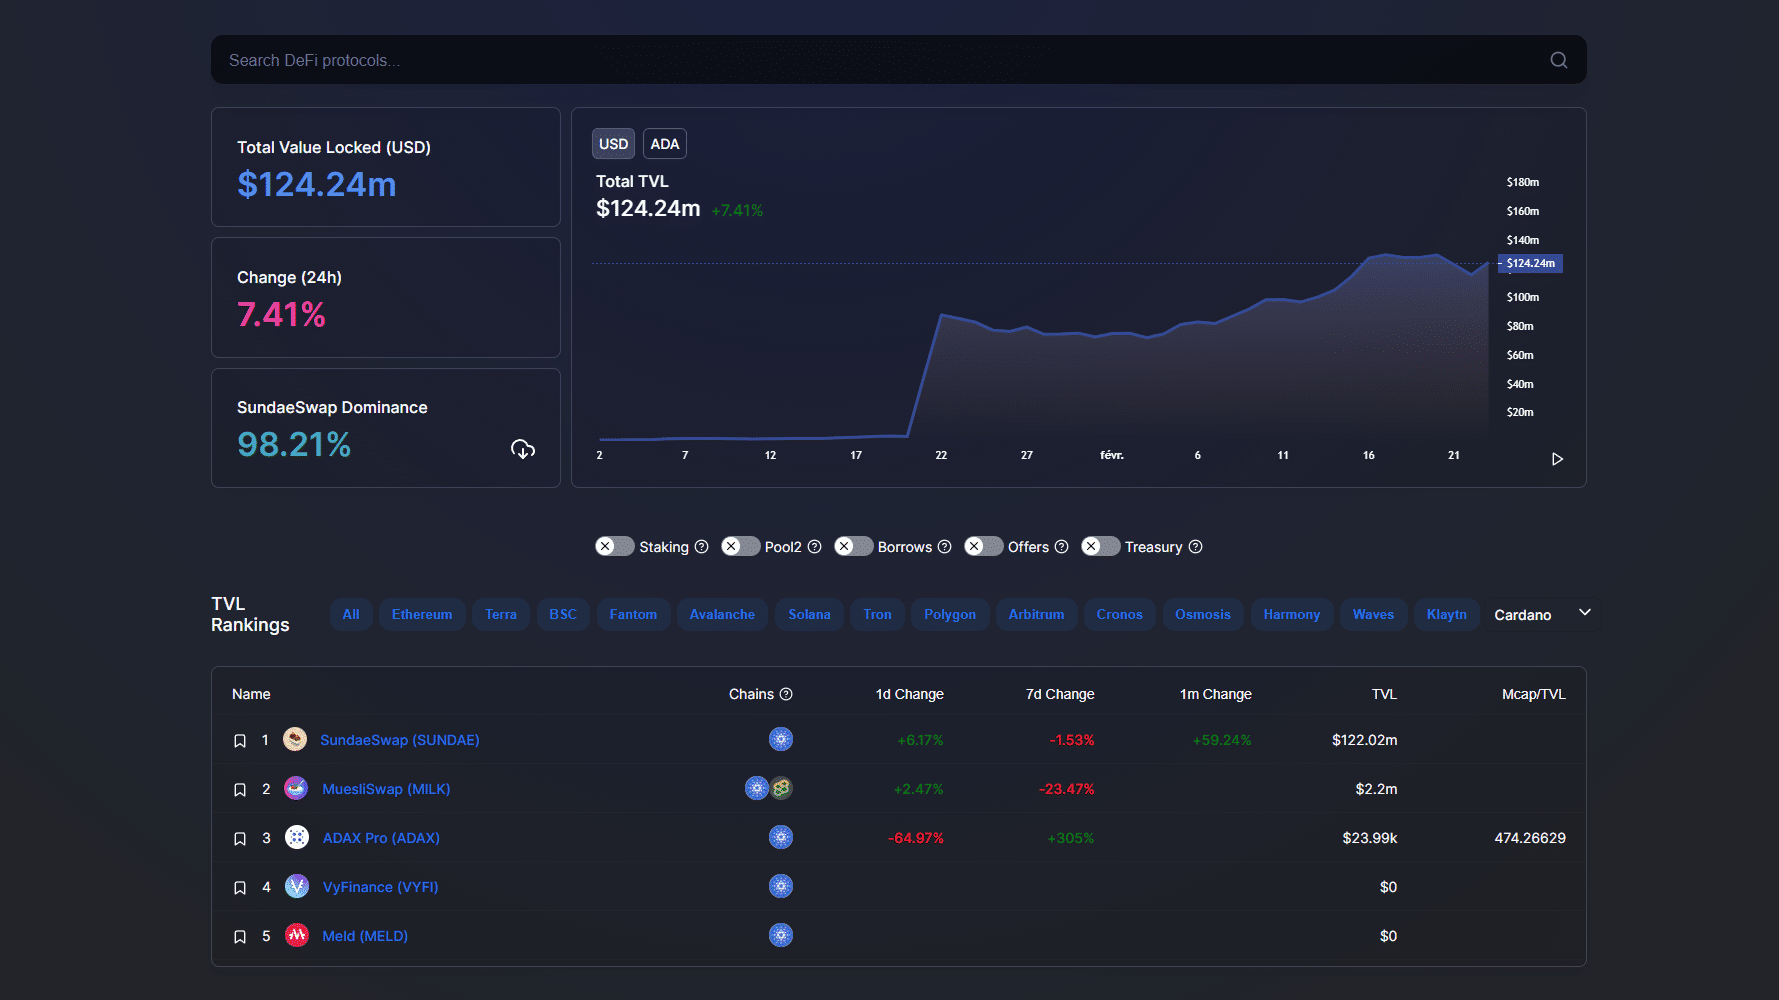This screenshot has height=1000, width=1779.
Task: Focus the Search DeFi protocols field
Action: 898,60
